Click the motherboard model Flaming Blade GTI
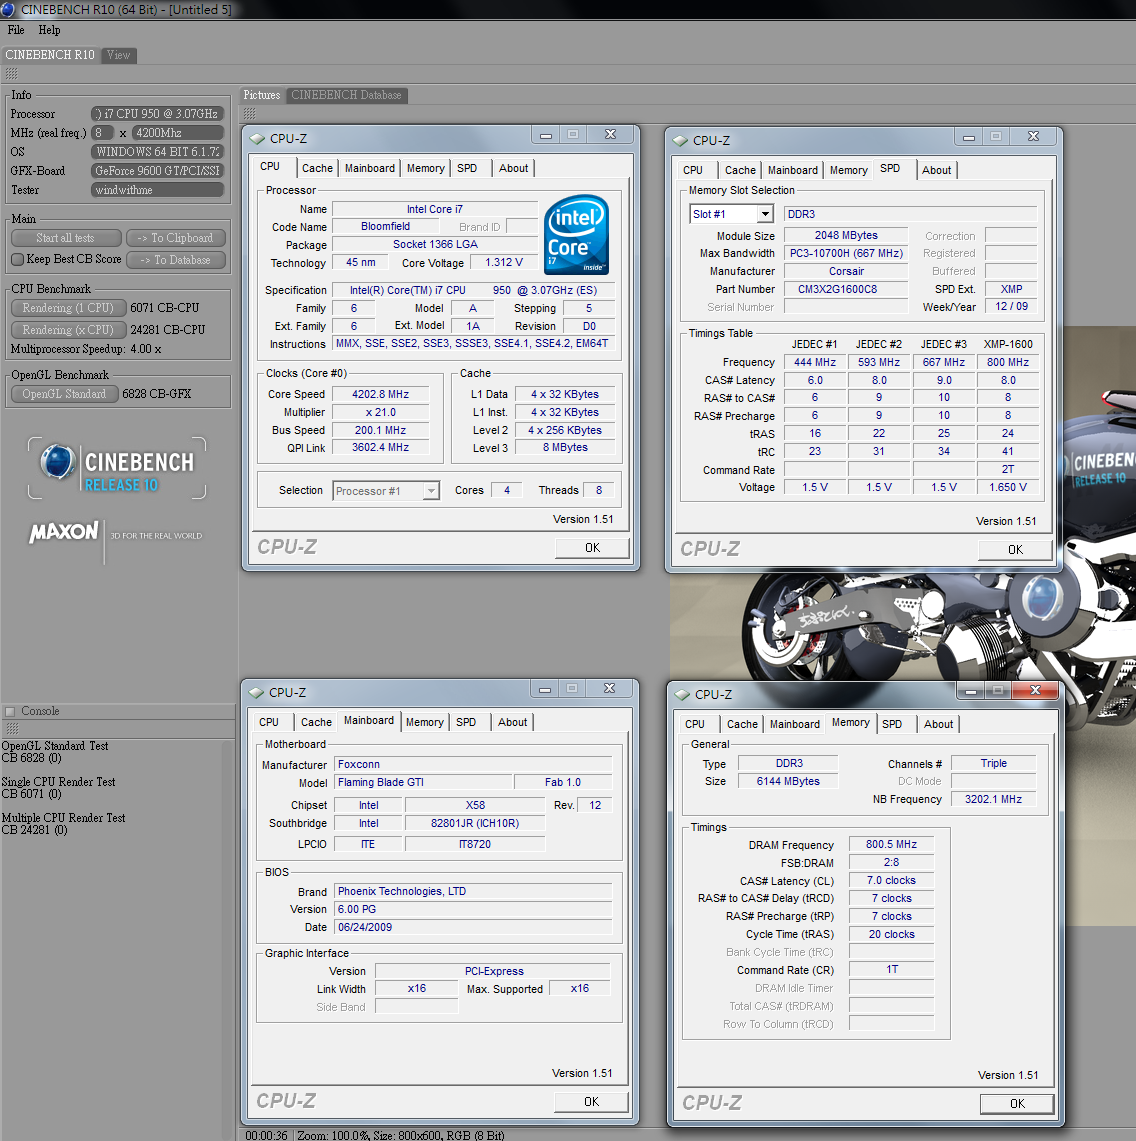 click(x=424, y=782)
